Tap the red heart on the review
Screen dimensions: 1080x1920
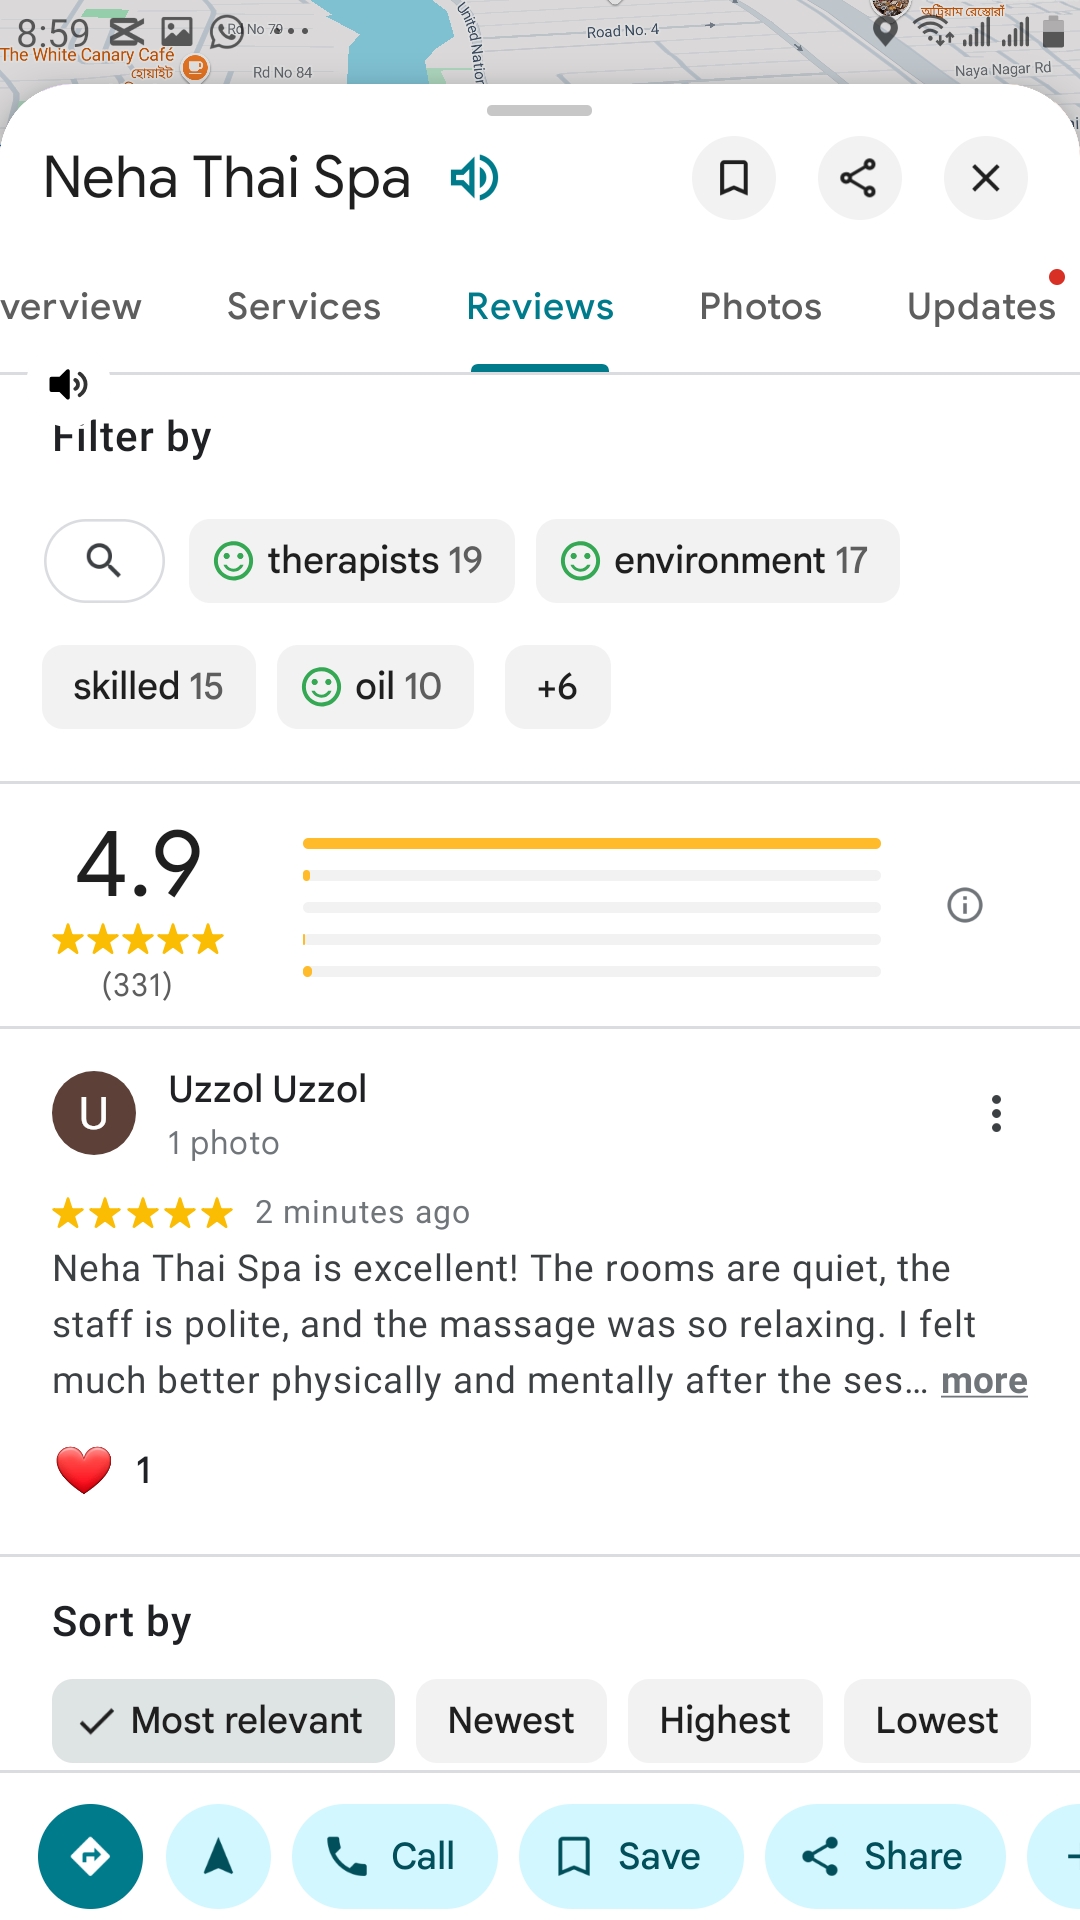[x=84, y=1470]
